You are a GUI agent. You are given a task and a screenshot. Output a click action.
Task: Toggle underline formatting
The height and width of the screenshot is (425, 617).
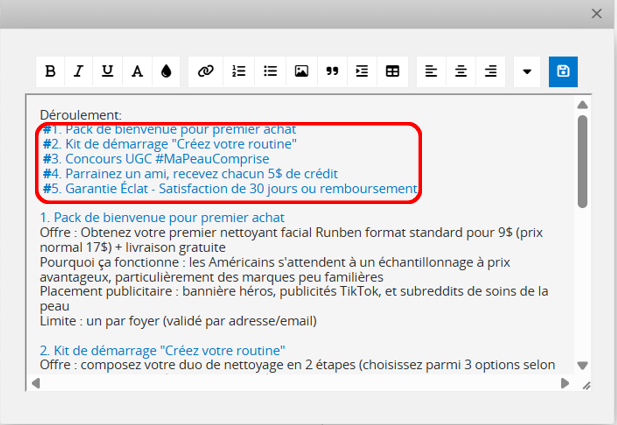(107, 71)
